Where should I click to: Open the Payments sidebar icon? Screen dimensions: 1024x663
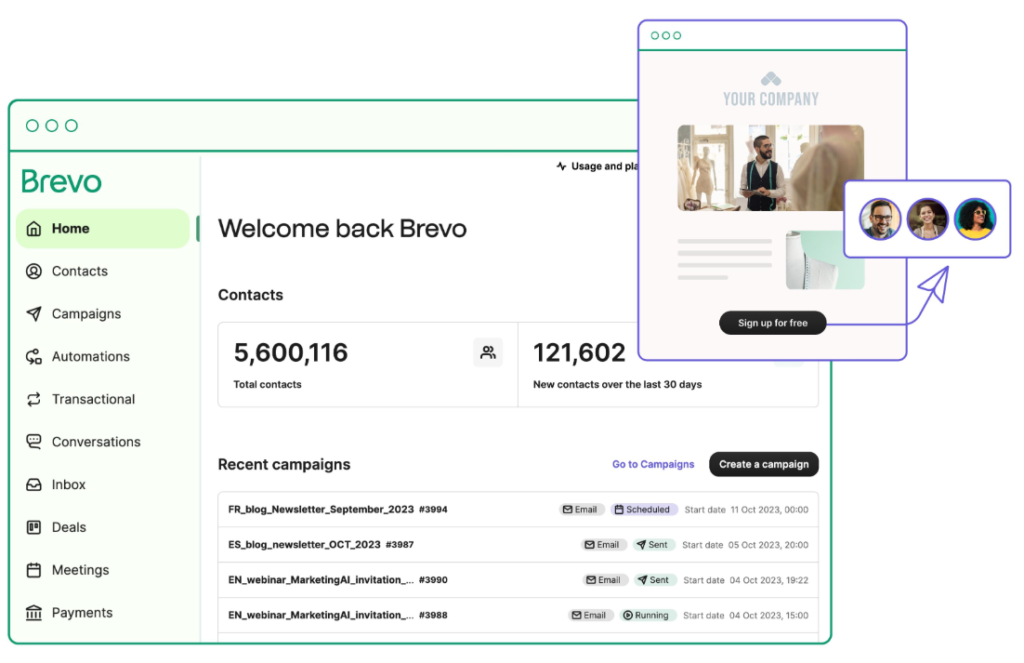(x=34, y=612)
